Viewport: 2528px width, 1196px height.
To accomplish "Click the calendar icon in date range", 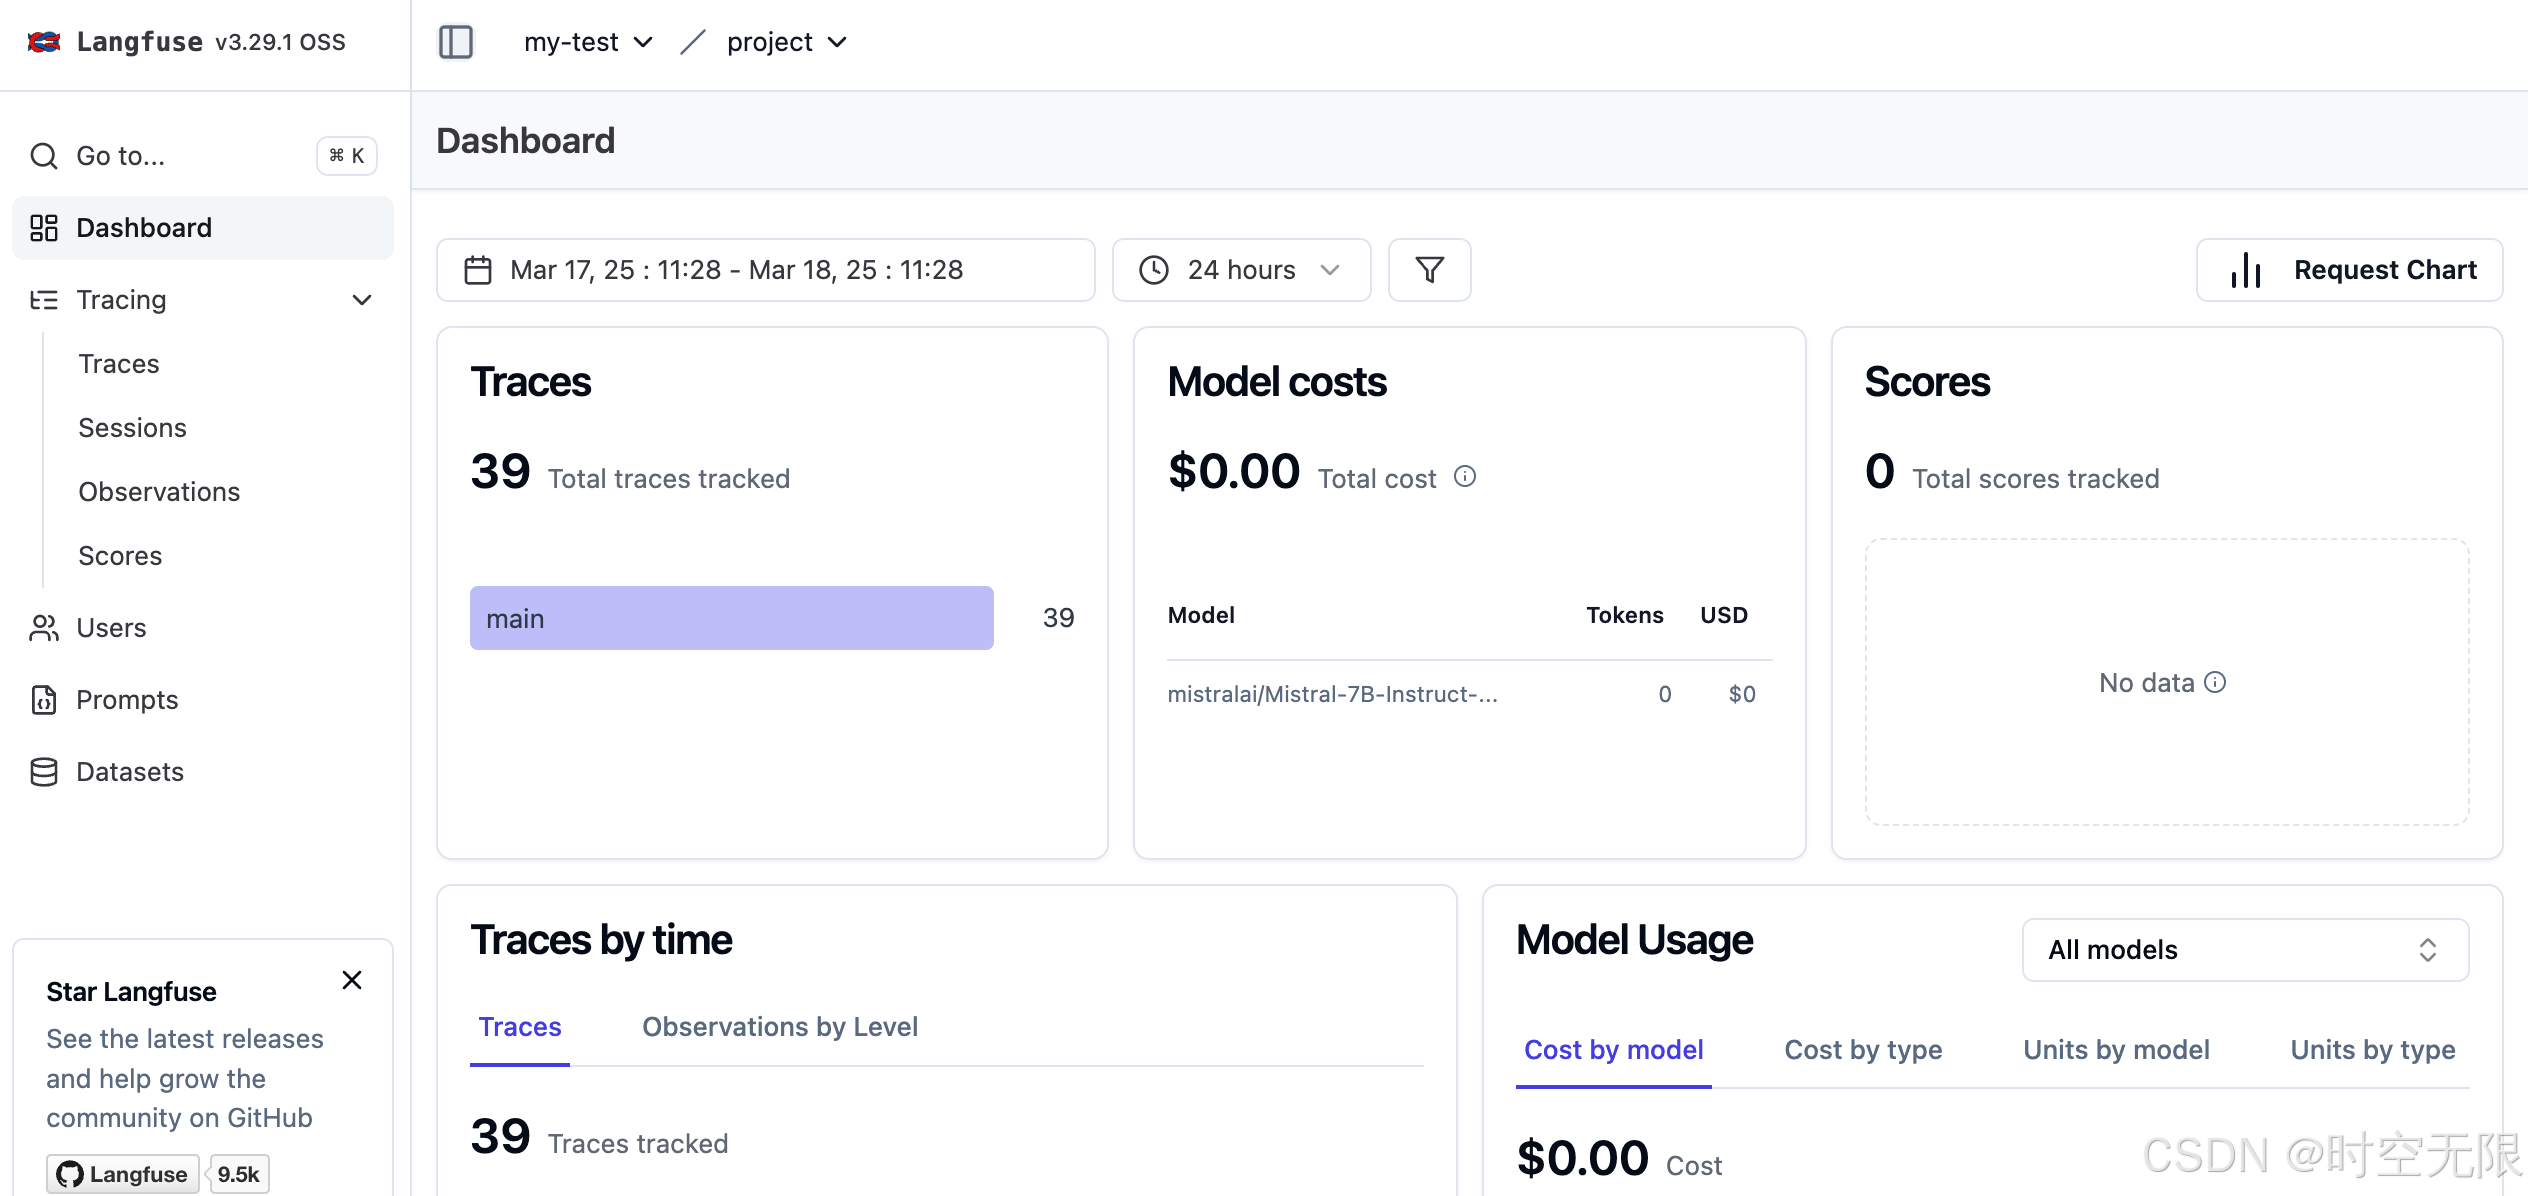I will (478, 270).
